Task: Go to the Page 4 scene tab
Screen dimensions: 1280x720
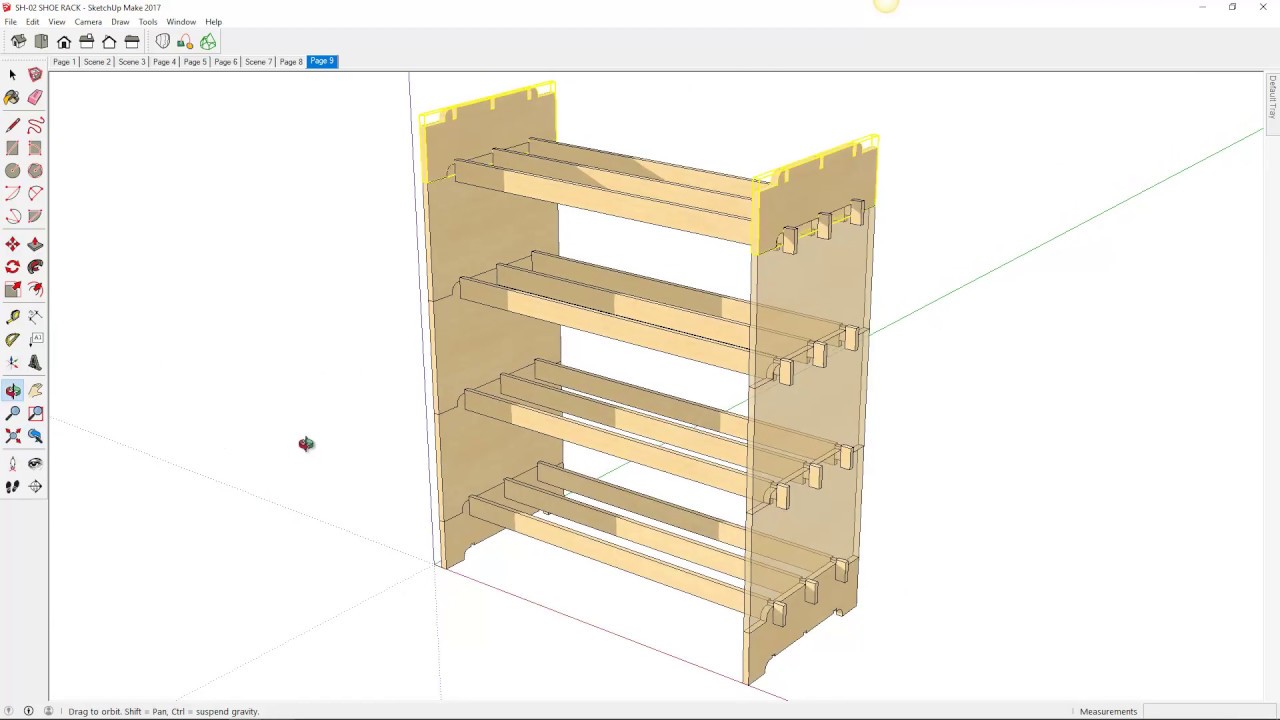Action: (164, 62)
